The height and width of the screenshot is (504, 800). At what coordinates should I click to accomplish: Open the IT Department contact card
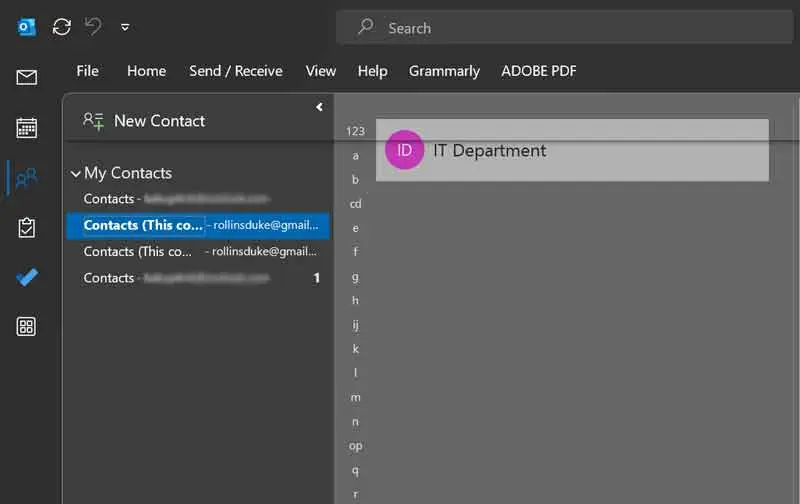click(x=572, y=150)
